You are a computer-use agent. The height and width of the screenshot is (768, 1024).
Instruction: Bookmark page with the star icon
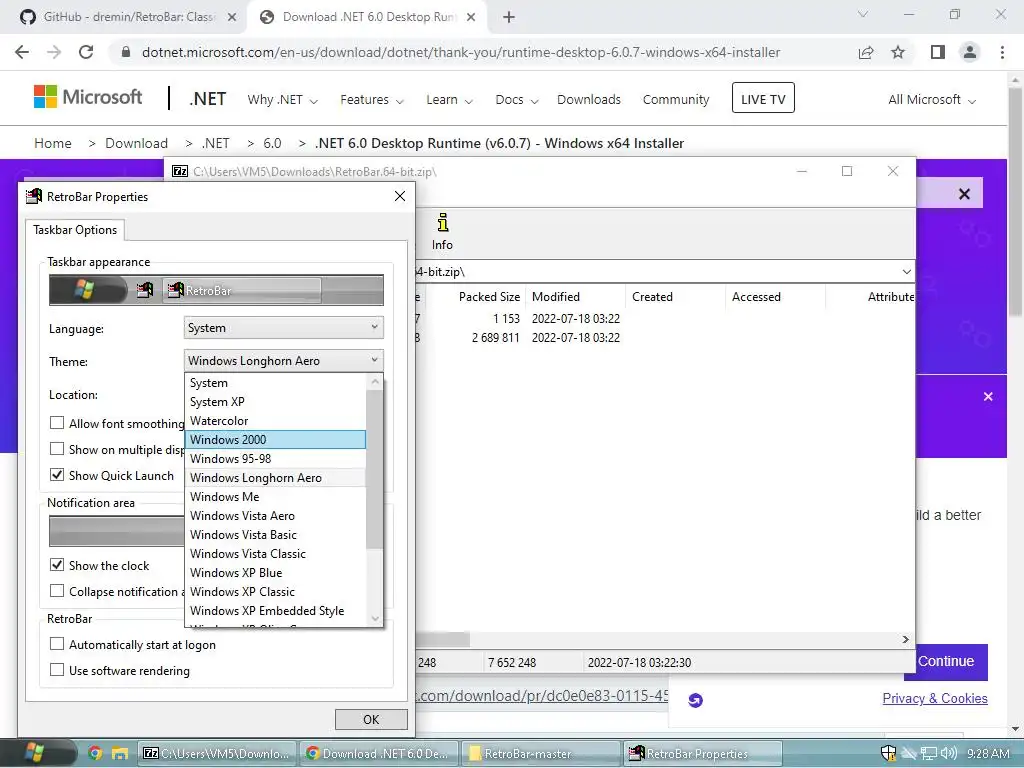click(898, 52)
